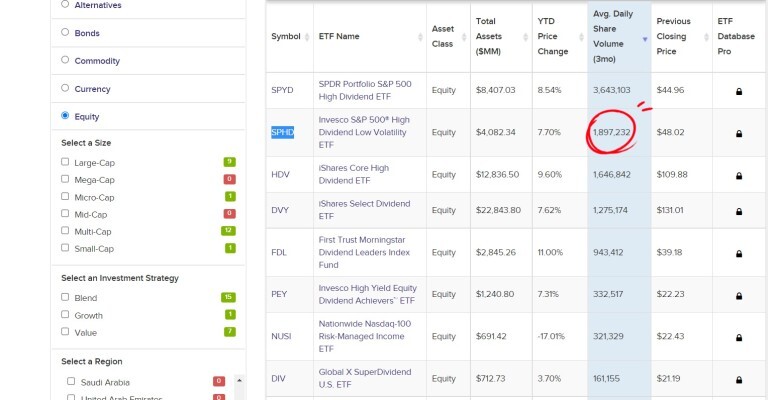773x400 pixels.
Task: Click the lock icon in HDV row
Action: (x=738, y=176)
